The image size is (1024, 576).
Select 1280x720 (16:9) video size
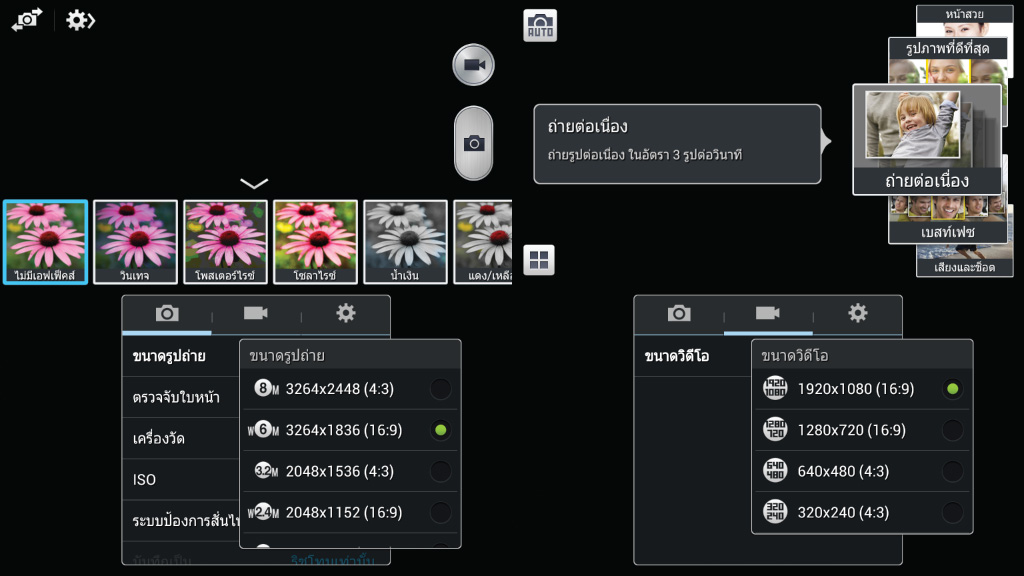pos(862,430)
